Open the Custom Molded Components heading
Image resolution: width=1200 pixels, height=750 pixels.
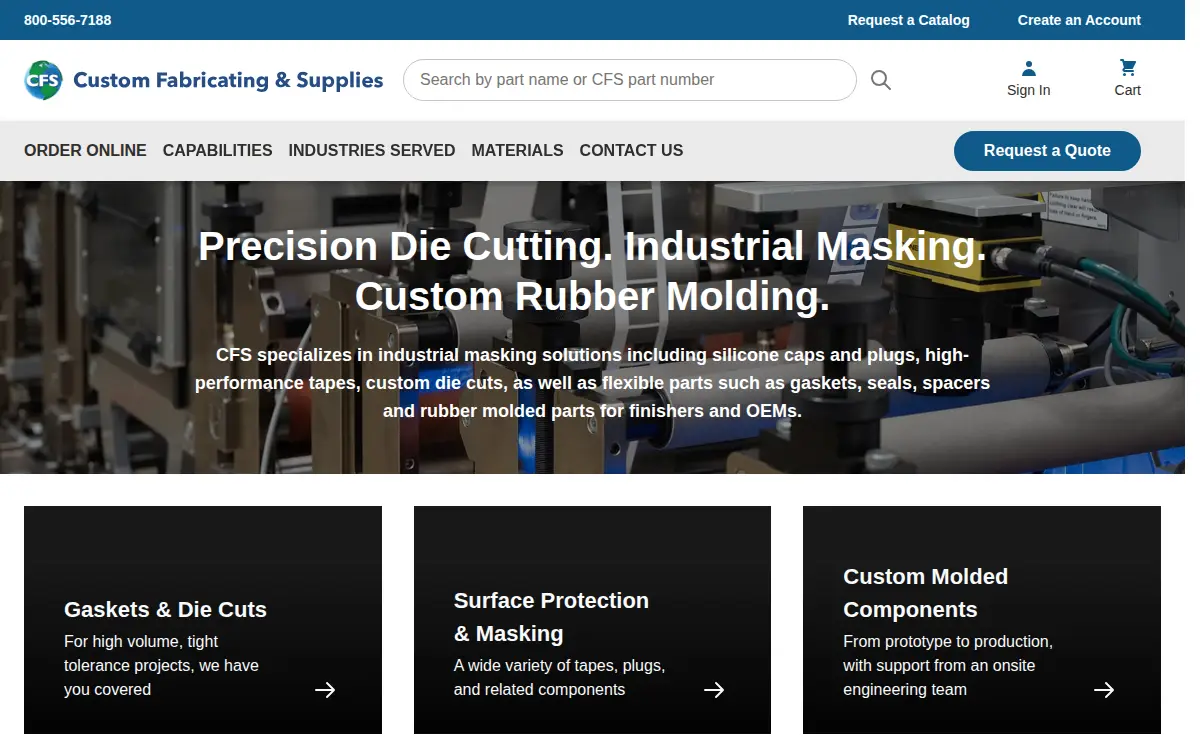coord(925,593)
